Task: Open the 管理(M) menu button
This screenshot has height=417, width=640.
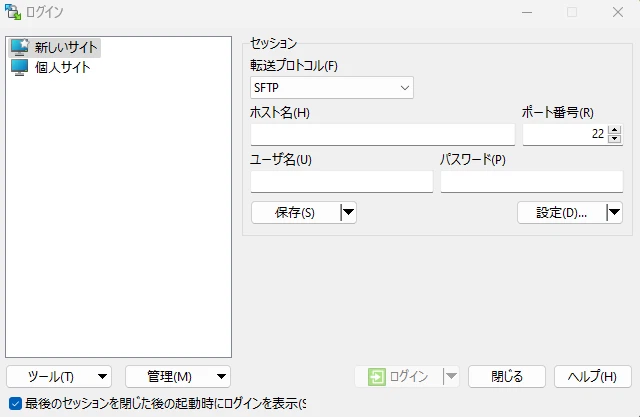Action: pos(178,376)
